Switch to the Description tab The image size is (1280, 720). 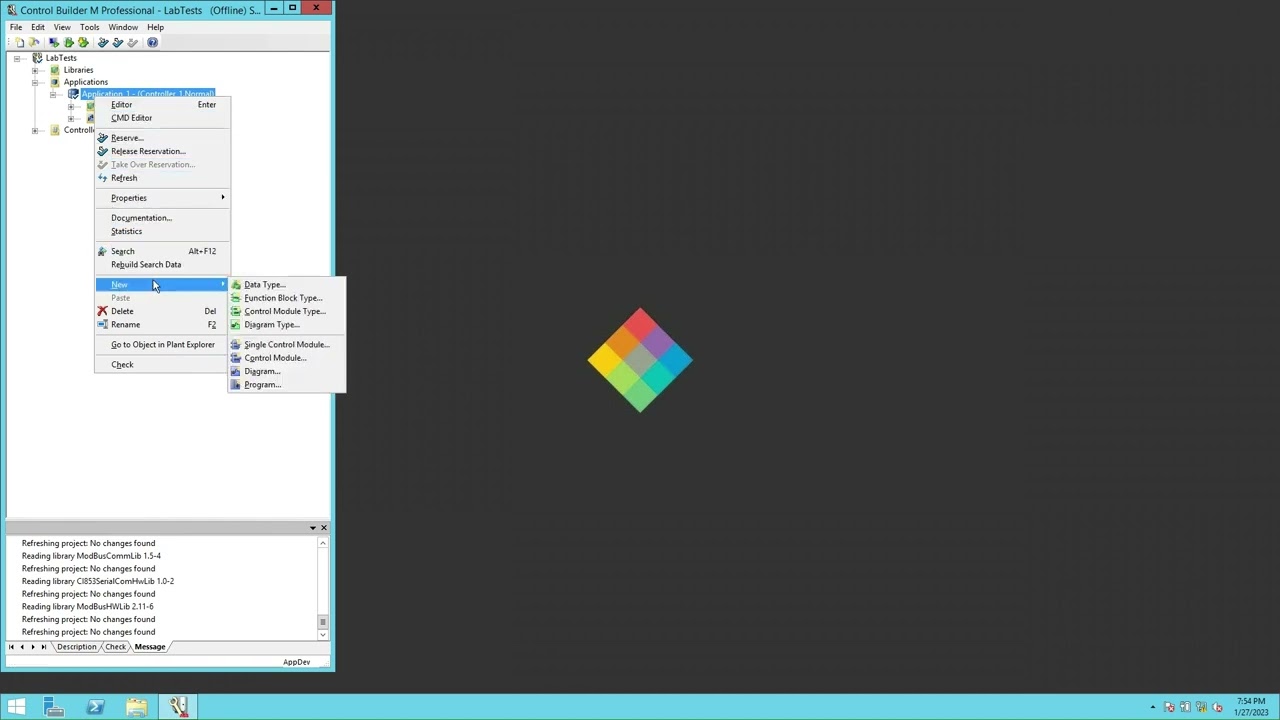tap(76, 647)
